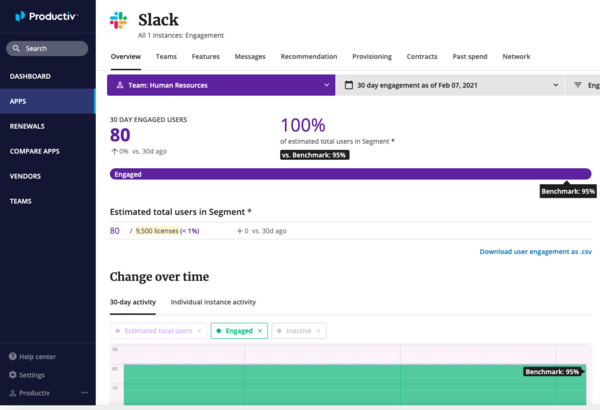
Task: Click the Change over time heading
Action: [x=159, y=276]
